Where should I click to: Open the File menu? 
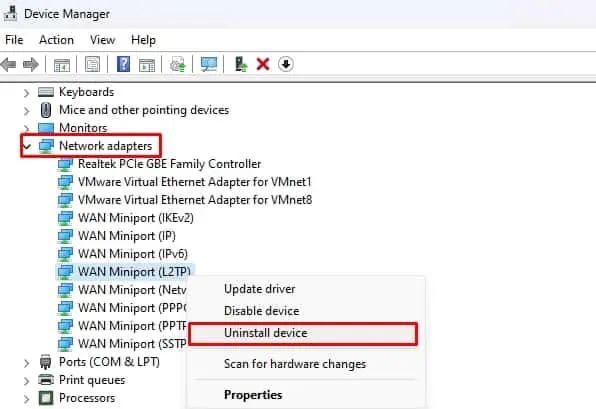pyautogui.click(x=14, y=40)
